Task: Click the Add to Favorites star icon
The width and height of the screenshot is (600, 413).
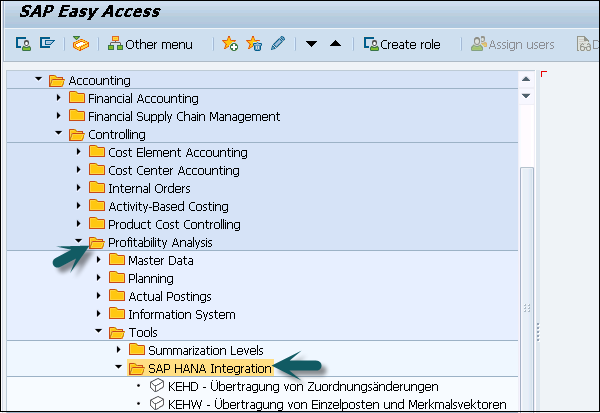Action: [230, 44]
